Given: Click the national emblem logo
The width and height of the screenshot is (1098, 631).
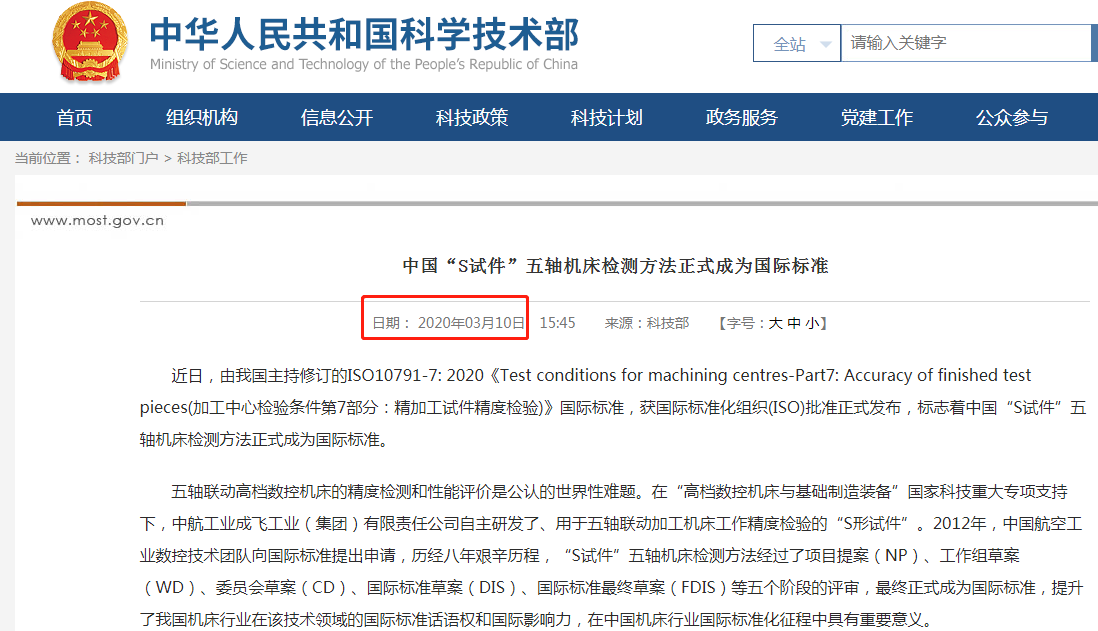Looking at the screenshot, I should pyautogui.click(x=88, y=42).
